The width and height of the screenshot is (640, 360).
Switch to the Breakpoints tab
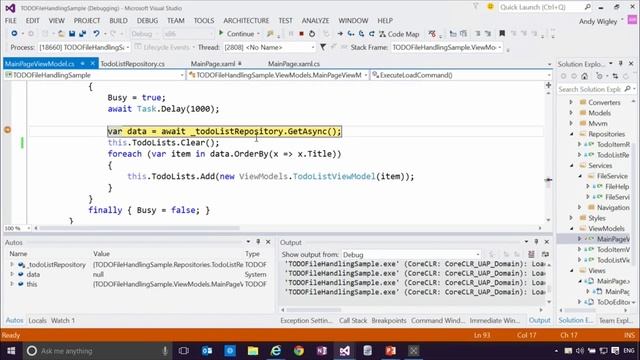[389, 320]
